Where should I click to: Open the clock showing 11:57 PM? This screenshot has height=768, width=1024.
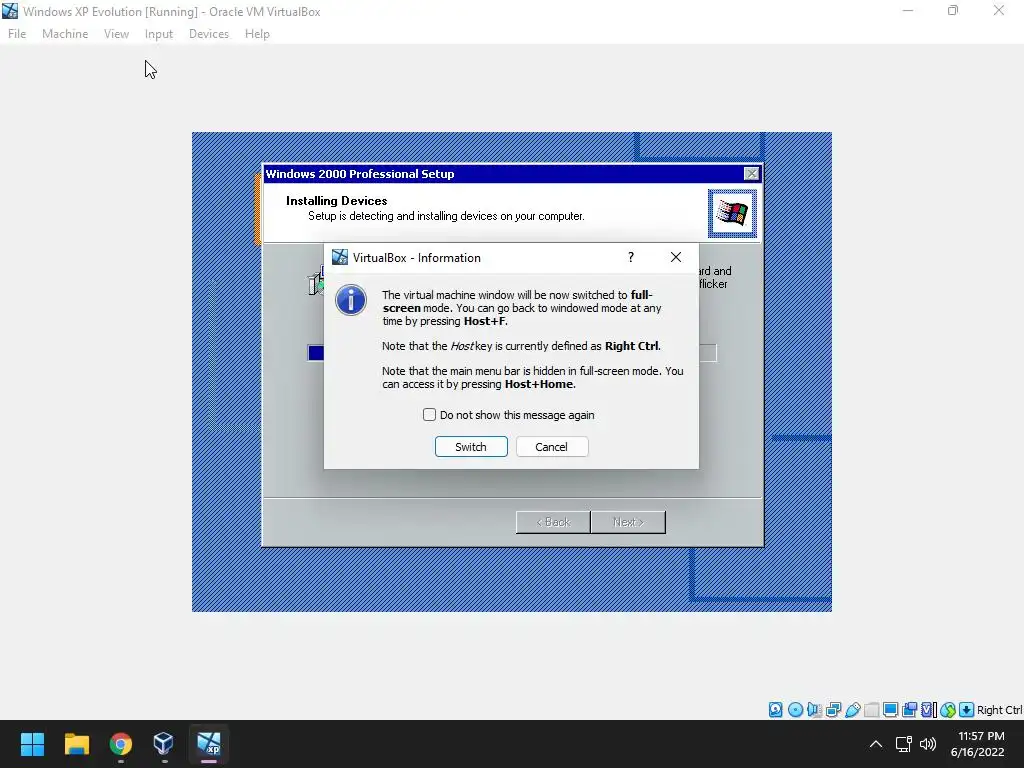(x=978, y=744)
